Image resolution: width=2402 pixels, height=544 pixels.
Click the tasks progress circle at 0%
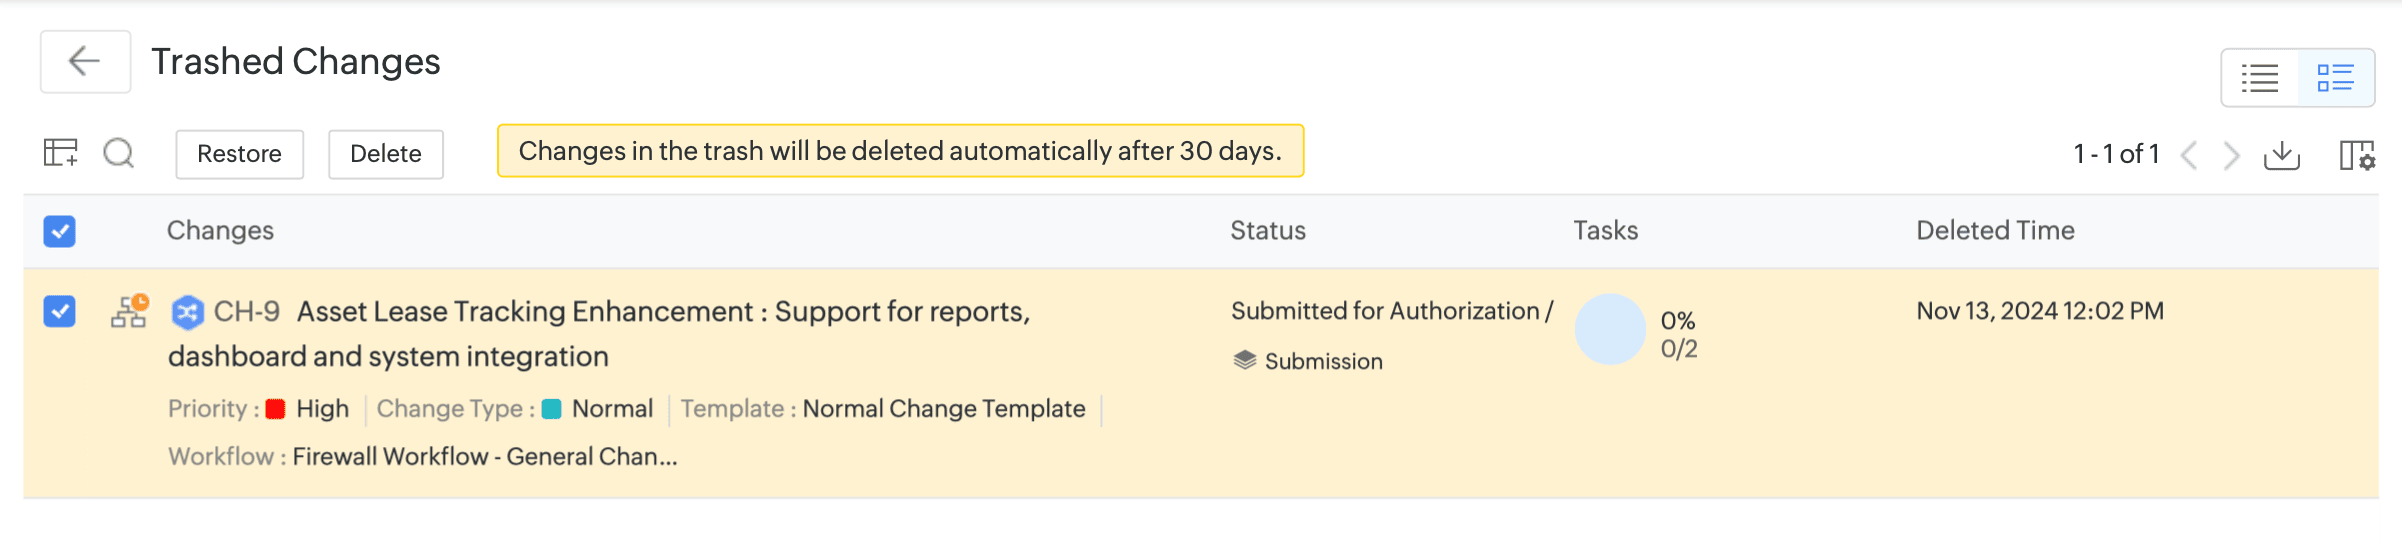point(1610,329)
